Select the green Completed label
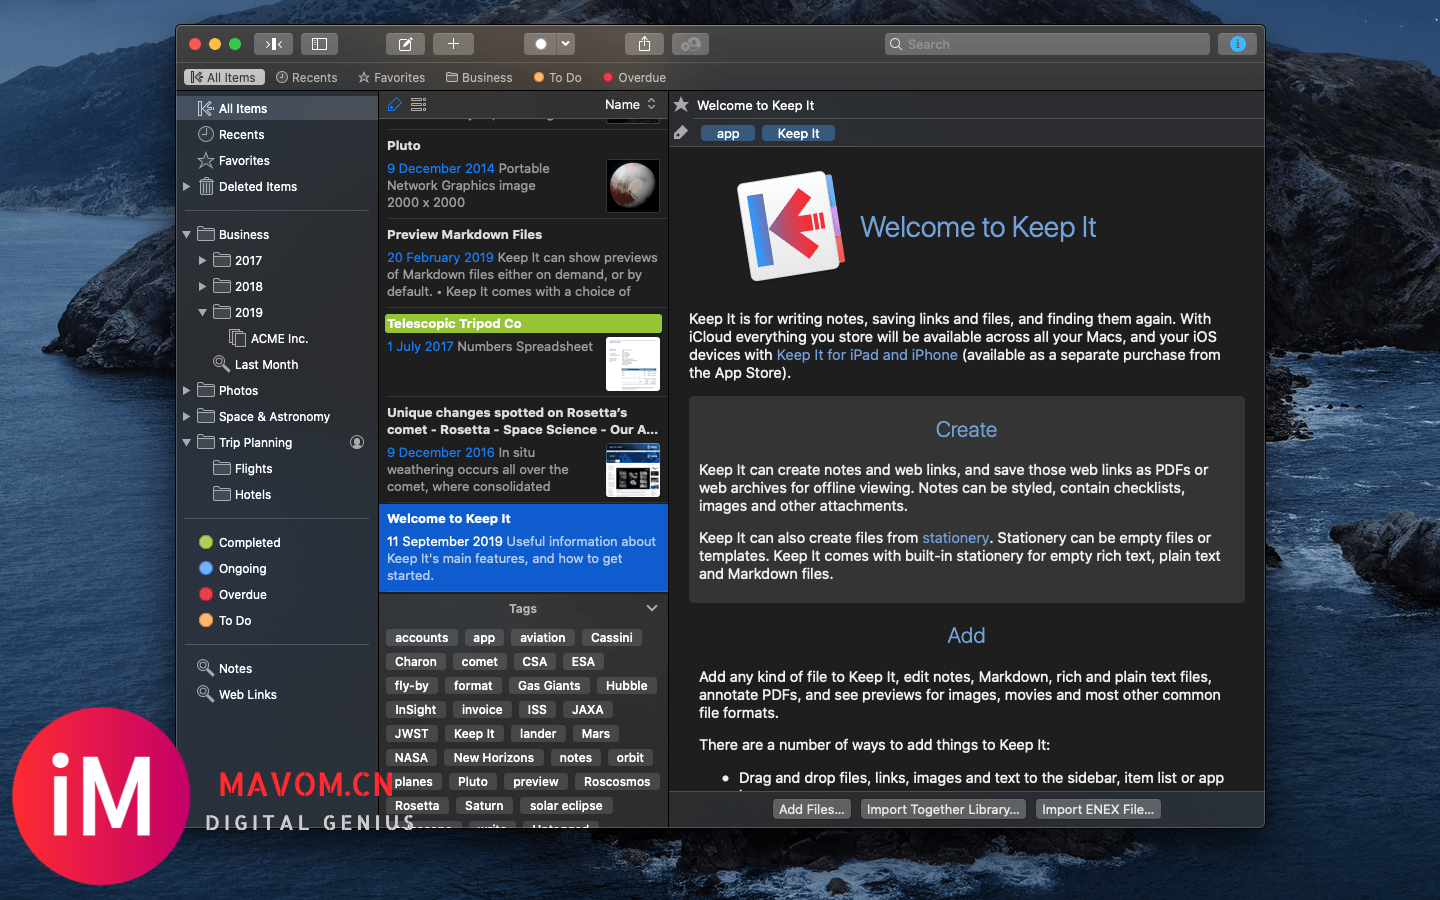Image resolution: width=1440 pixels, height=900 pixels. click(239, 542)
